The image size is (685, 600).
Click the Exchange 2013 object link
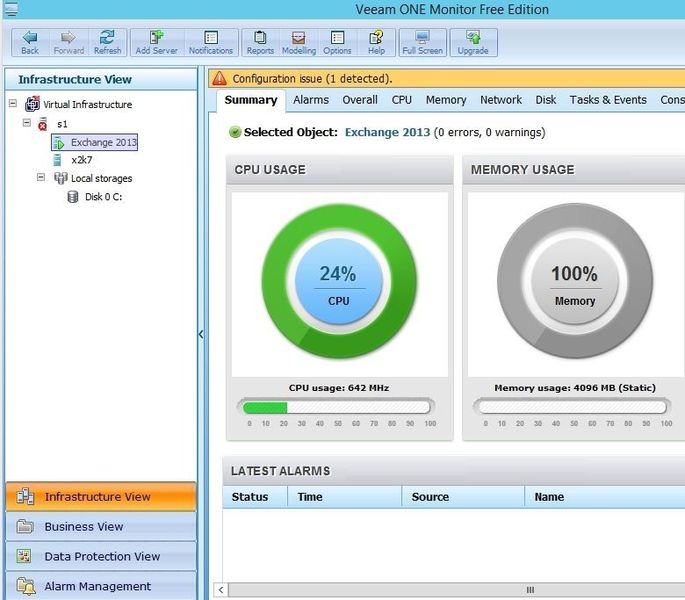[x=387, y=132]
